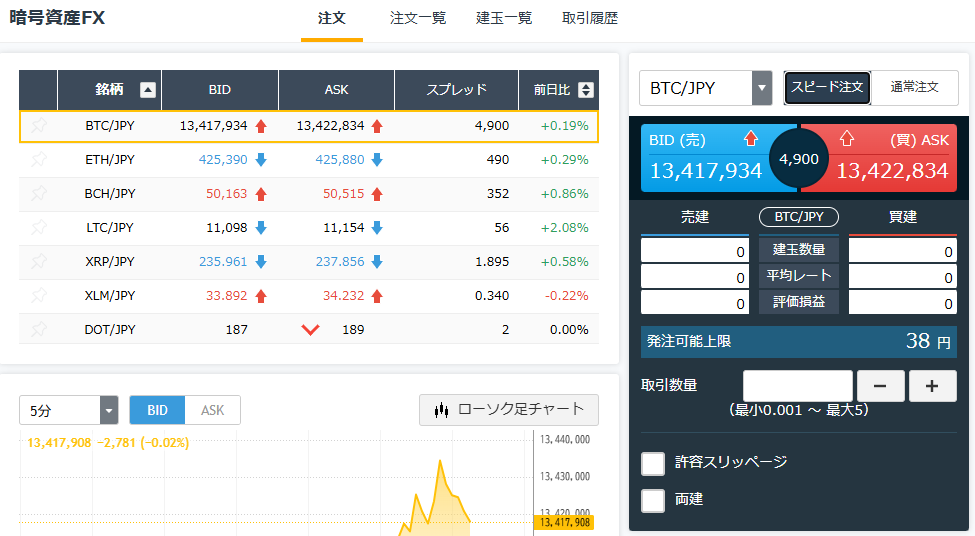
Task: Favorite the LTC/JPY row star
Action: (39, 228)
